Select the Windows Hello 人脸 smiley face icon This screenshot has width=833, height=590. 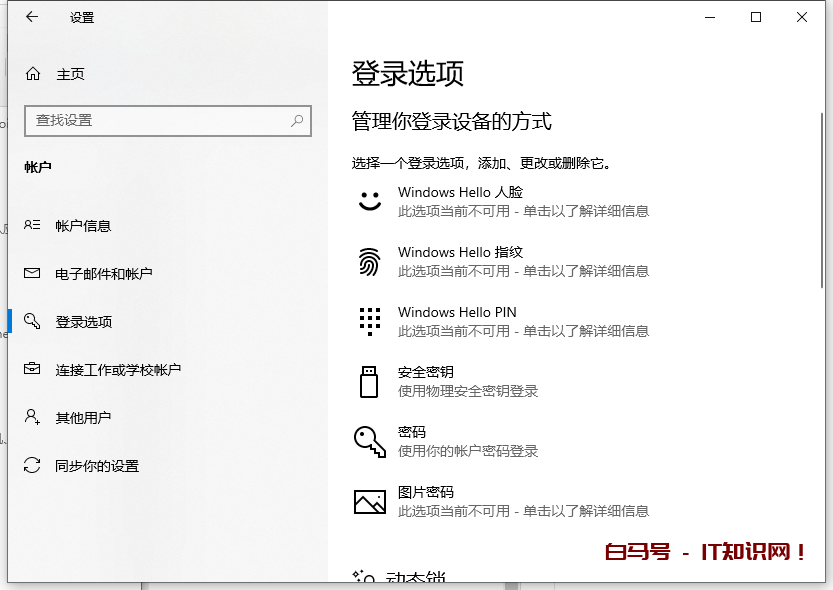point(369,201)
